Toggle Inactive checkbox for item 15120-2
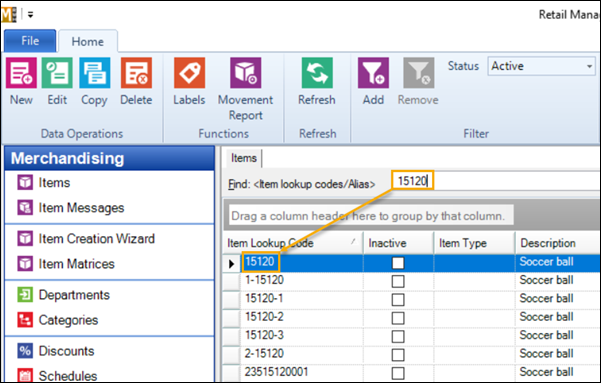Viewport: 601px width, 383px height. pyautogui.click(x=398, y=318)
